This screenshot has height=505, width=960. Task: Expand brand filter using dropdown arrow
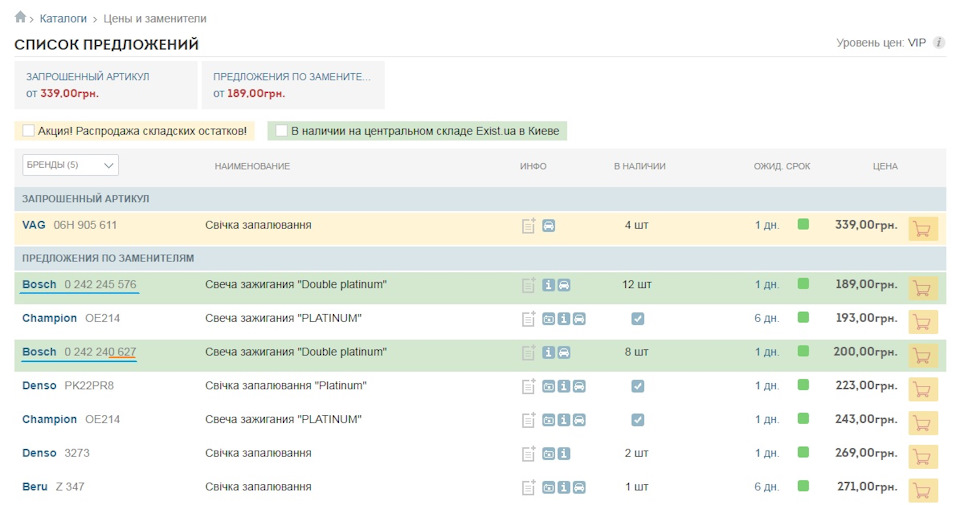click(x=108, y=165)
